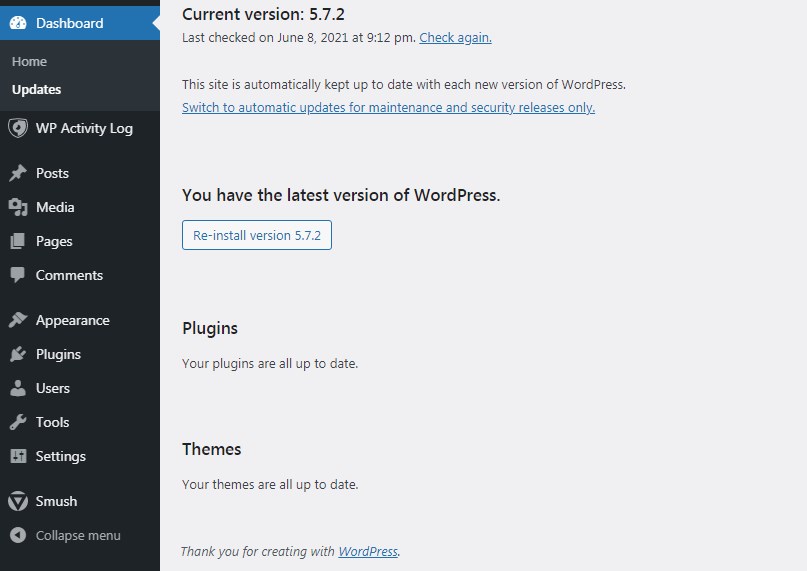Click the Appearance paintbrush icon
Viewport: 807px width, 571px height.
point(18,320)
